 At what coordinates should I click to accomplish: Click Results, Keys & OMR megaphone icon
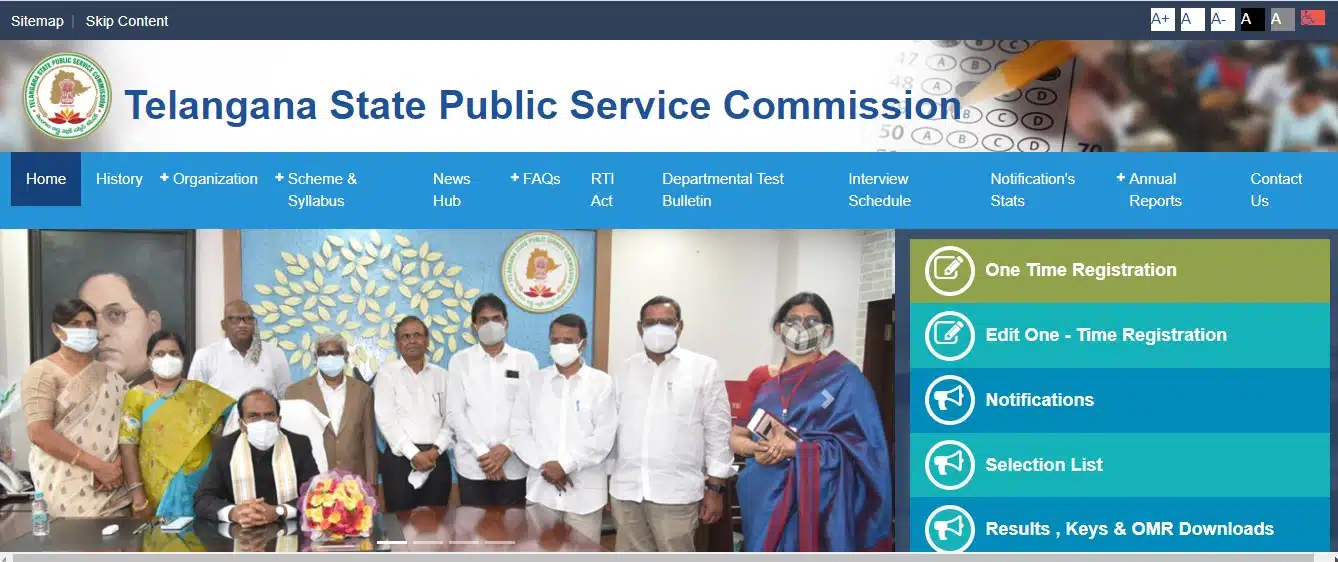pyautogui.click(x=949, y=529)
